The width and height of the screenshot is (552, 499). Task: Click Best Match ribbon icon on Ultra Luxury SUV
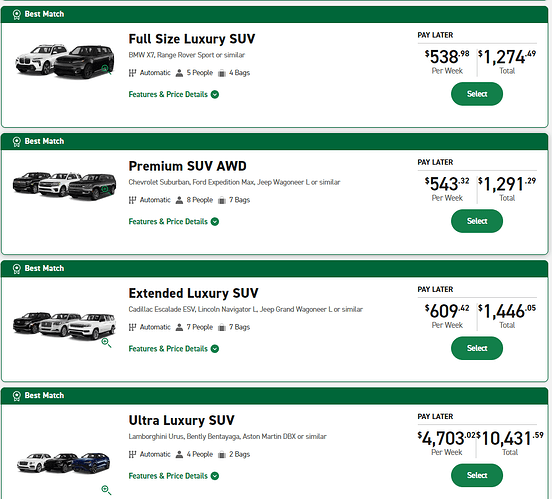tap(17, 396)
